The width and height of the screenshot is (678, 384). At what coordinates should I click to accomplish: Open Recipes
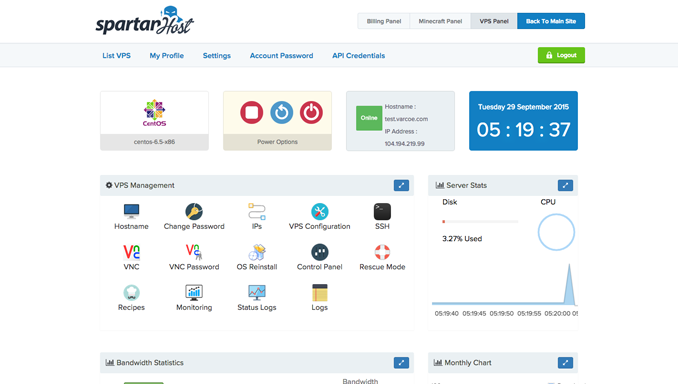click(x=131, y=293)
